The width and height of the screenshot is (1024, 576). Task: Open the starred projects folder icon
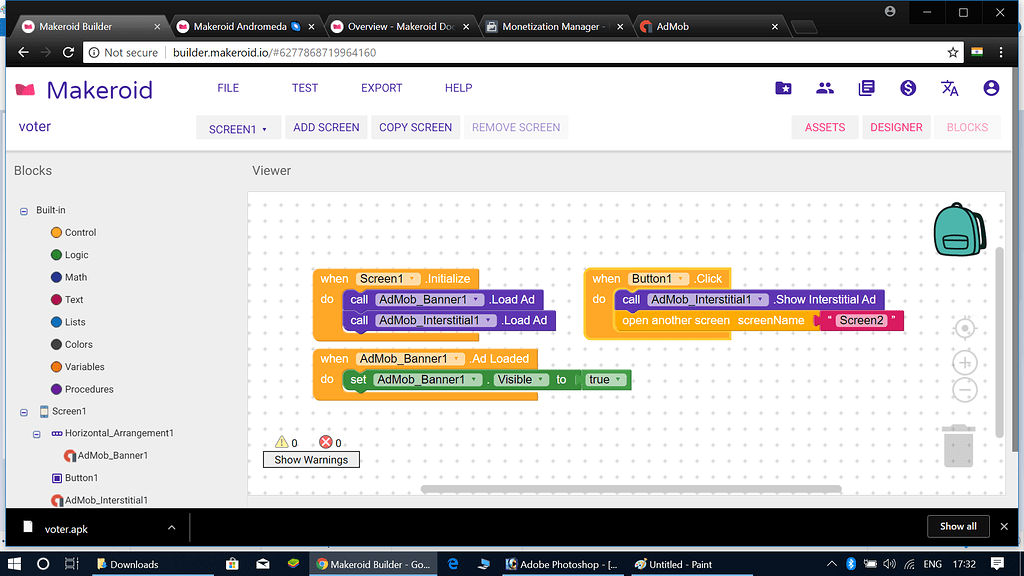coord(784,88)
